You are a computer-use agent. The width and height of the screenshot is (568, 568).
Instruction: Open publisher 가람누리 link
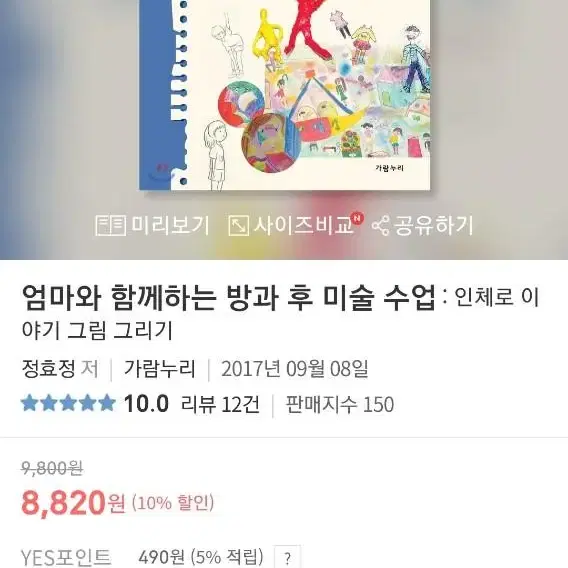[159, 369]
